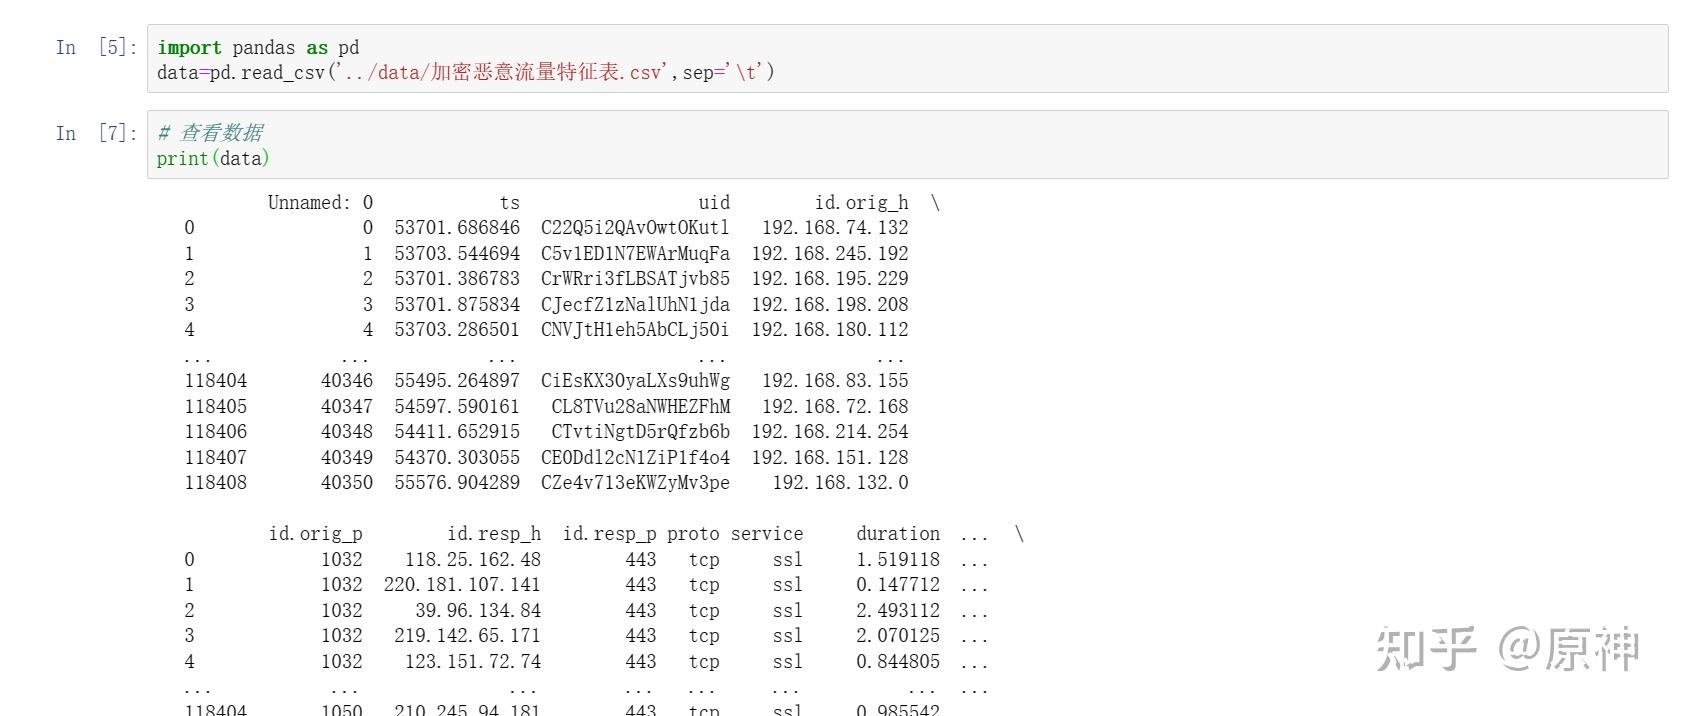Image resolution: width=1683 pixels, height=716 pixels.
Task: Click responder IP 118.25.162.48
Action: [x=473, y=560]
